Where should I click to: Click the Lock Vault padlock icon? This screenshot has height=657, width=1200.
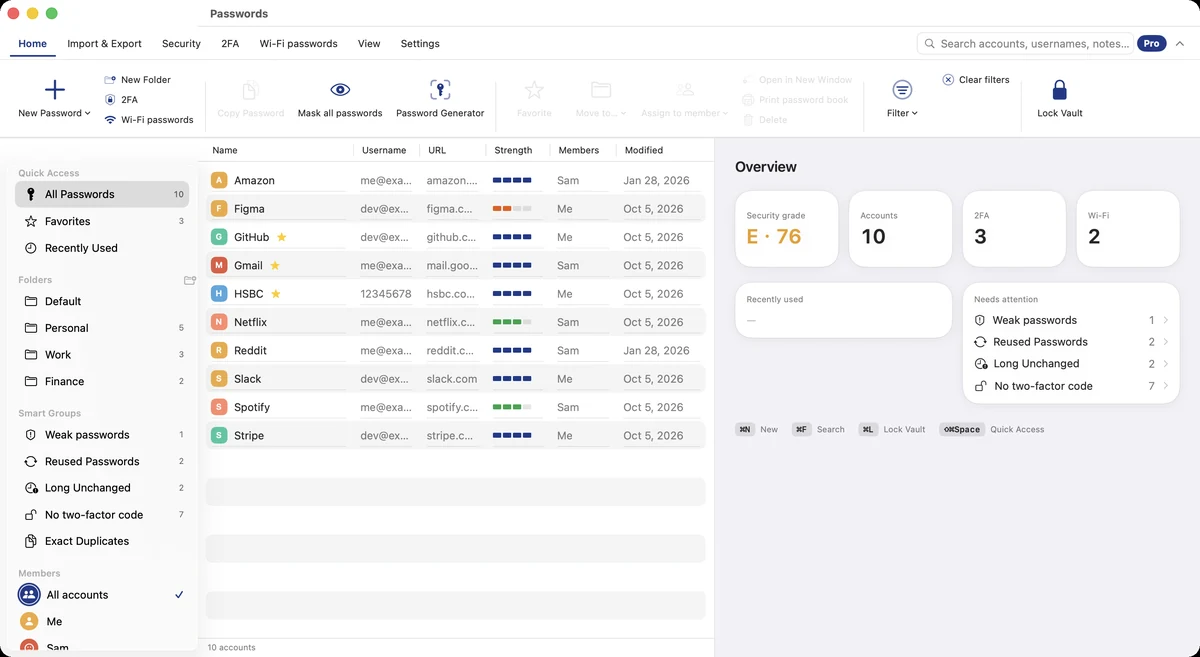(x=1060, y=90)
